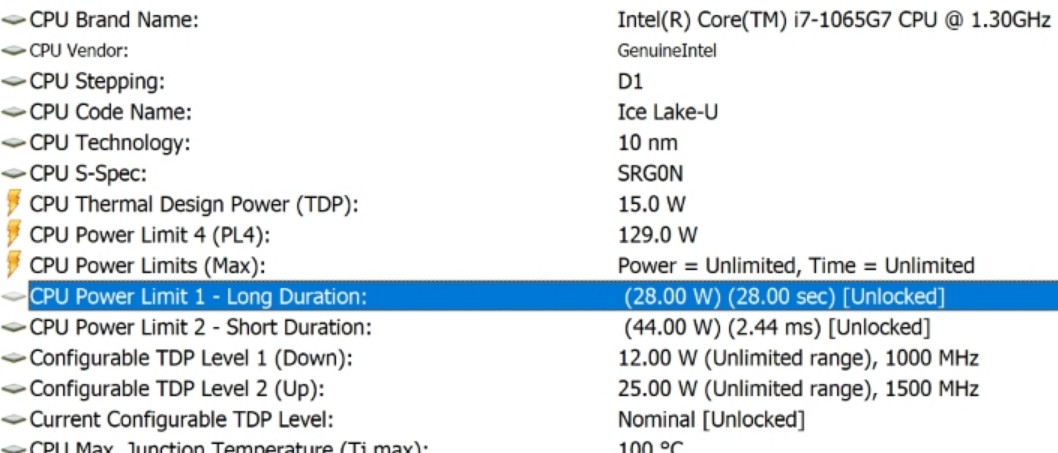Select the CPU Thermal Design Power (TDP) label

coord(193,205)
